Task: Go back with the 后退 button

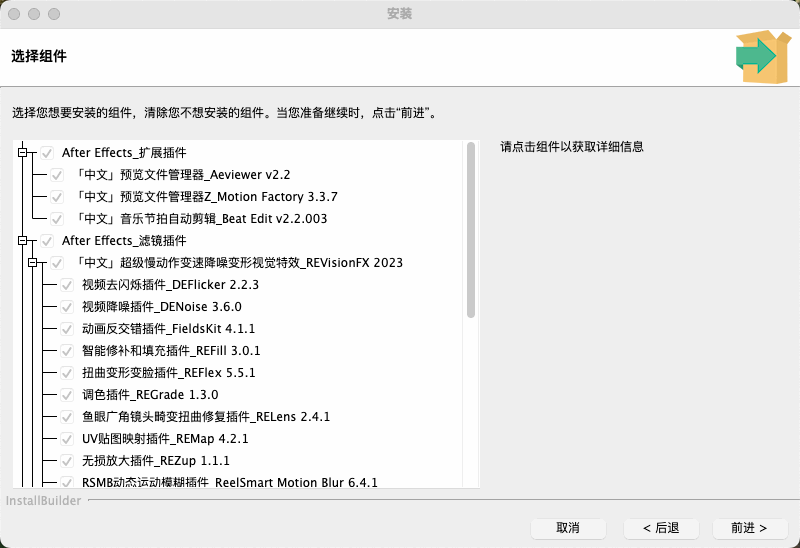Action: tap(661, 528)
